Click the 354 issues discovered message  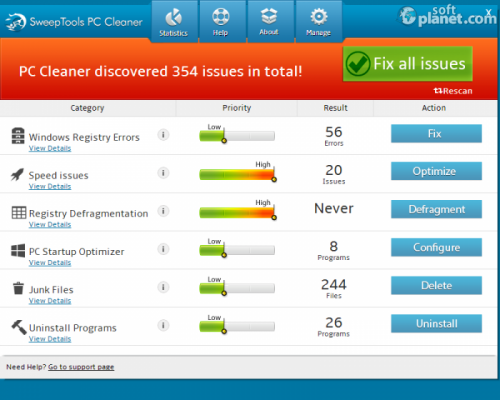(160, 71)
